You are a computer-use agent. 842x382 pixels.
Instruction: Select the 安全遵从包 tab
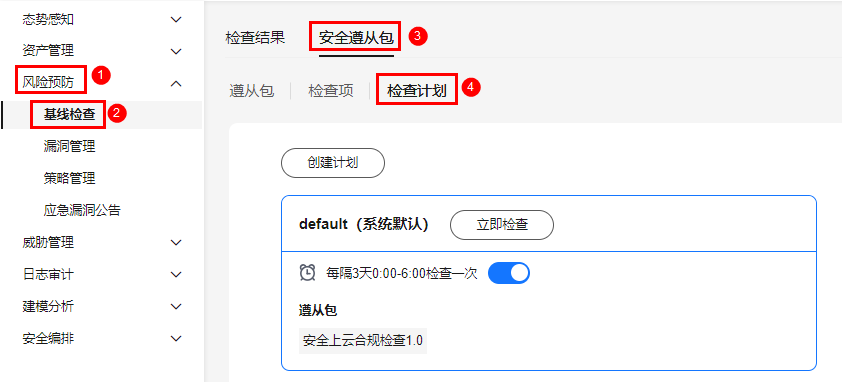coord(357,38)
